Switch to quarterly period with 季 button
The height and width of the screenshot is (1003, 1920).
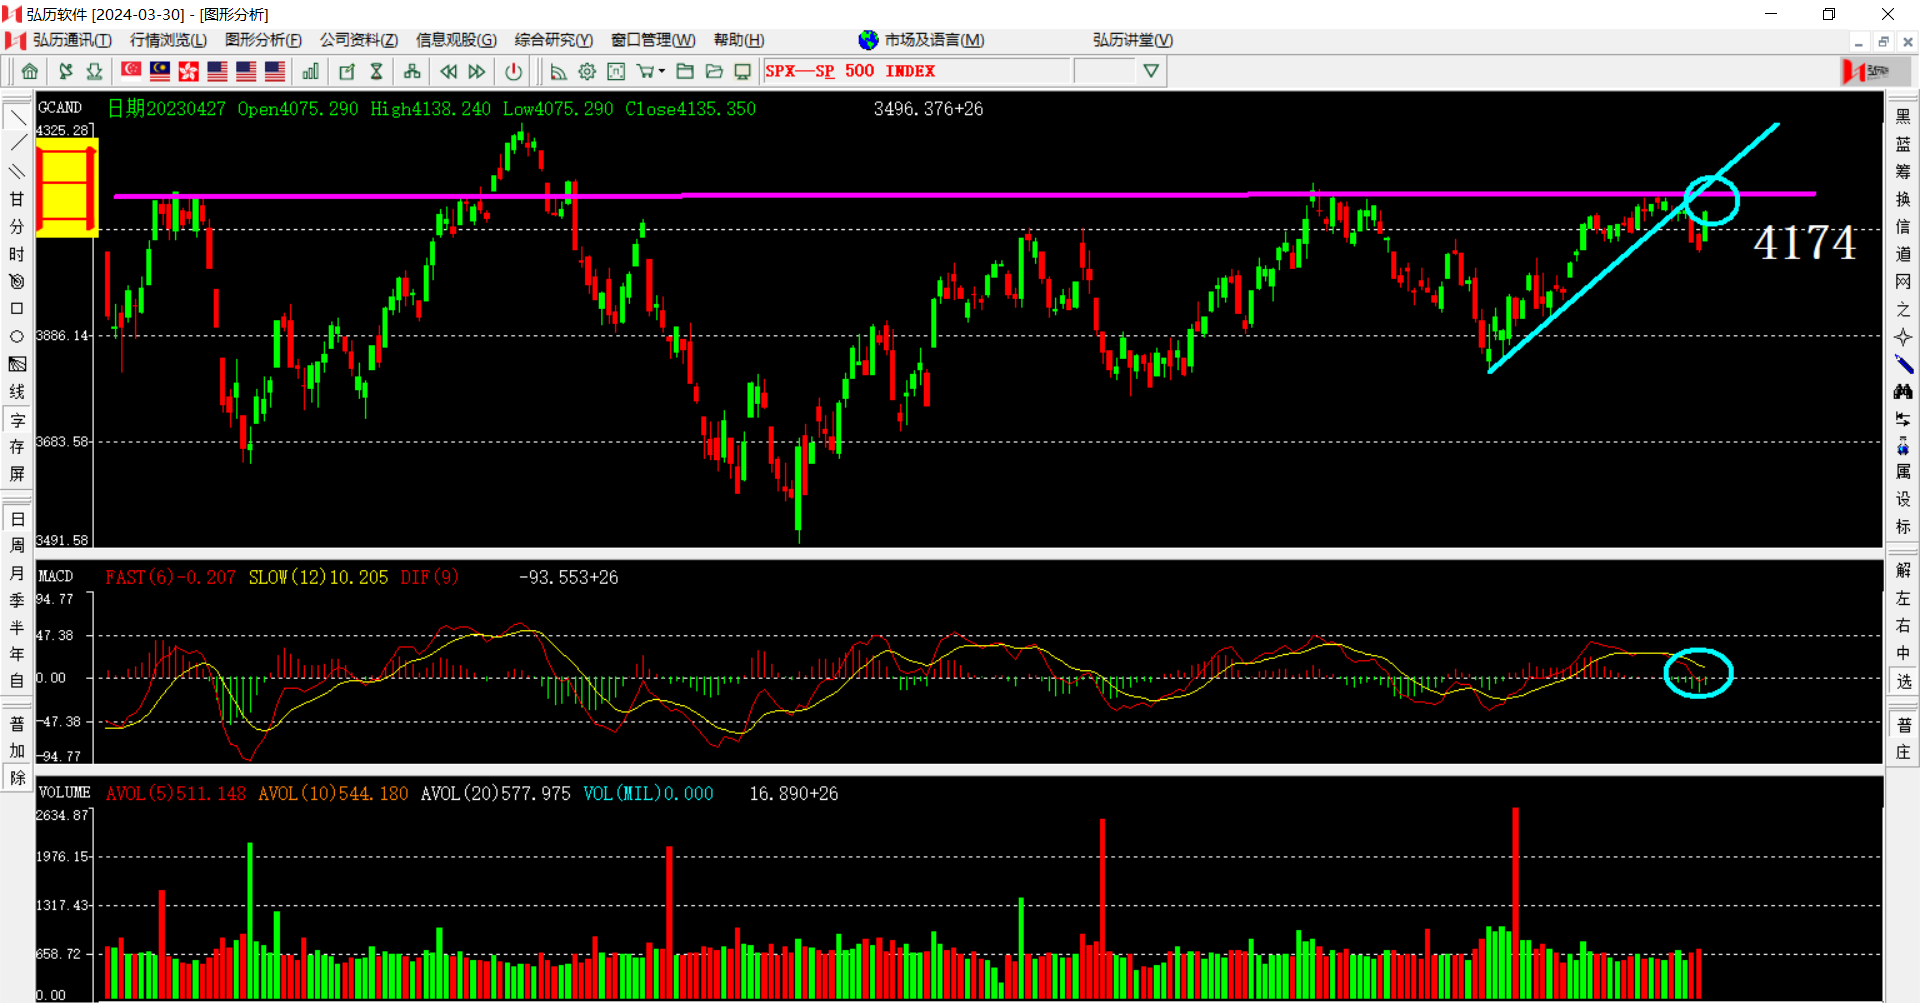click(17, 600)
